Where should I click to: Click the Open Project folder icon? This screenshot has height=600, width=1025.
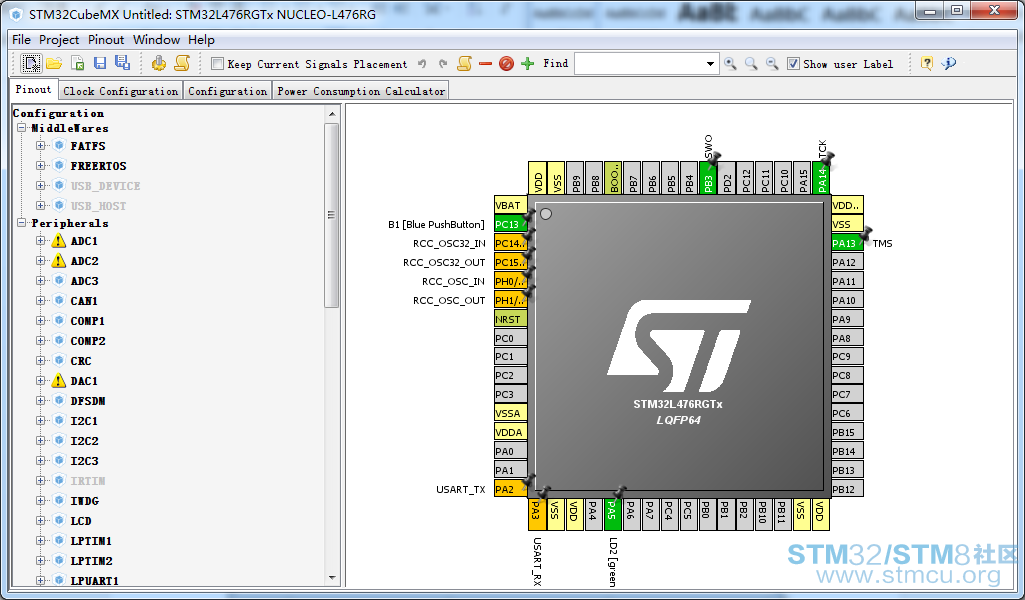[54, 63]
